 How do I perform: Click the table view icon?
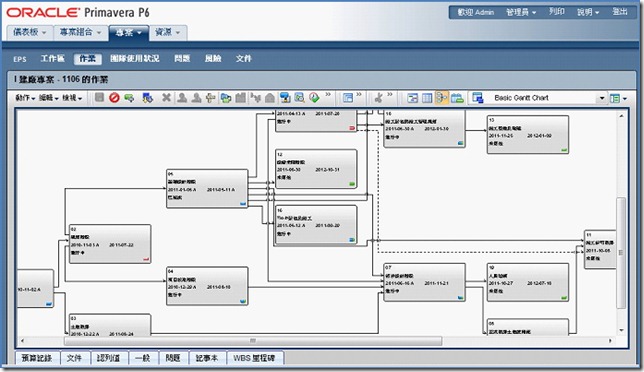(x=427, y=98)
